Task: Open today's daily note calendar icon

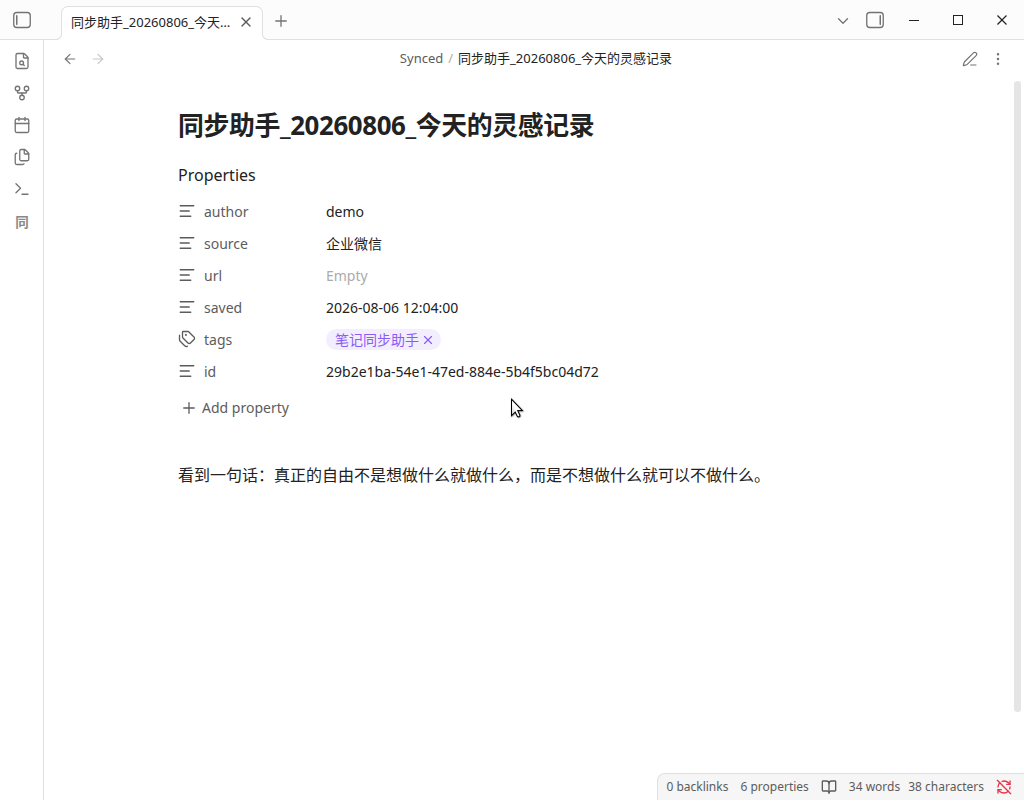Action: coord(22,125)
